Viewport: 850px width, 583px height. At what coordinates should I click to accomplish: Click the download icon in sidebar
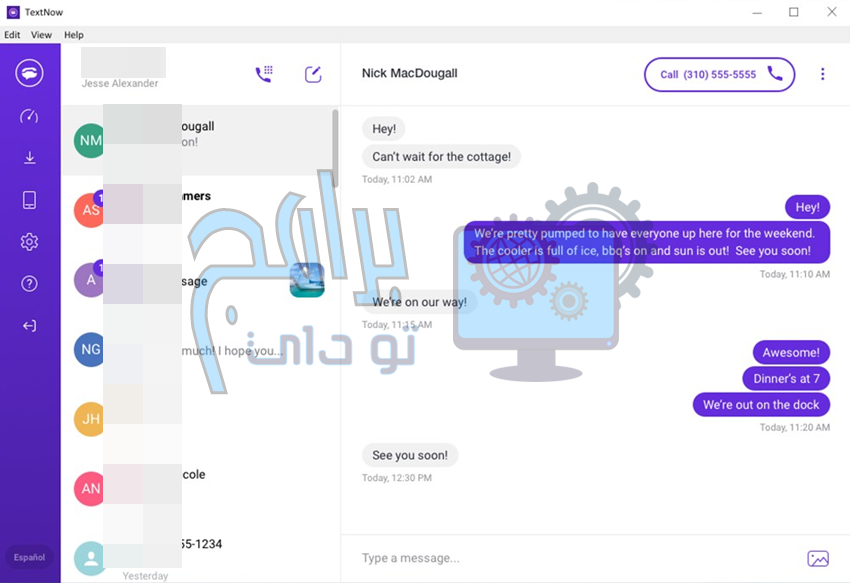tap(30, 158)
